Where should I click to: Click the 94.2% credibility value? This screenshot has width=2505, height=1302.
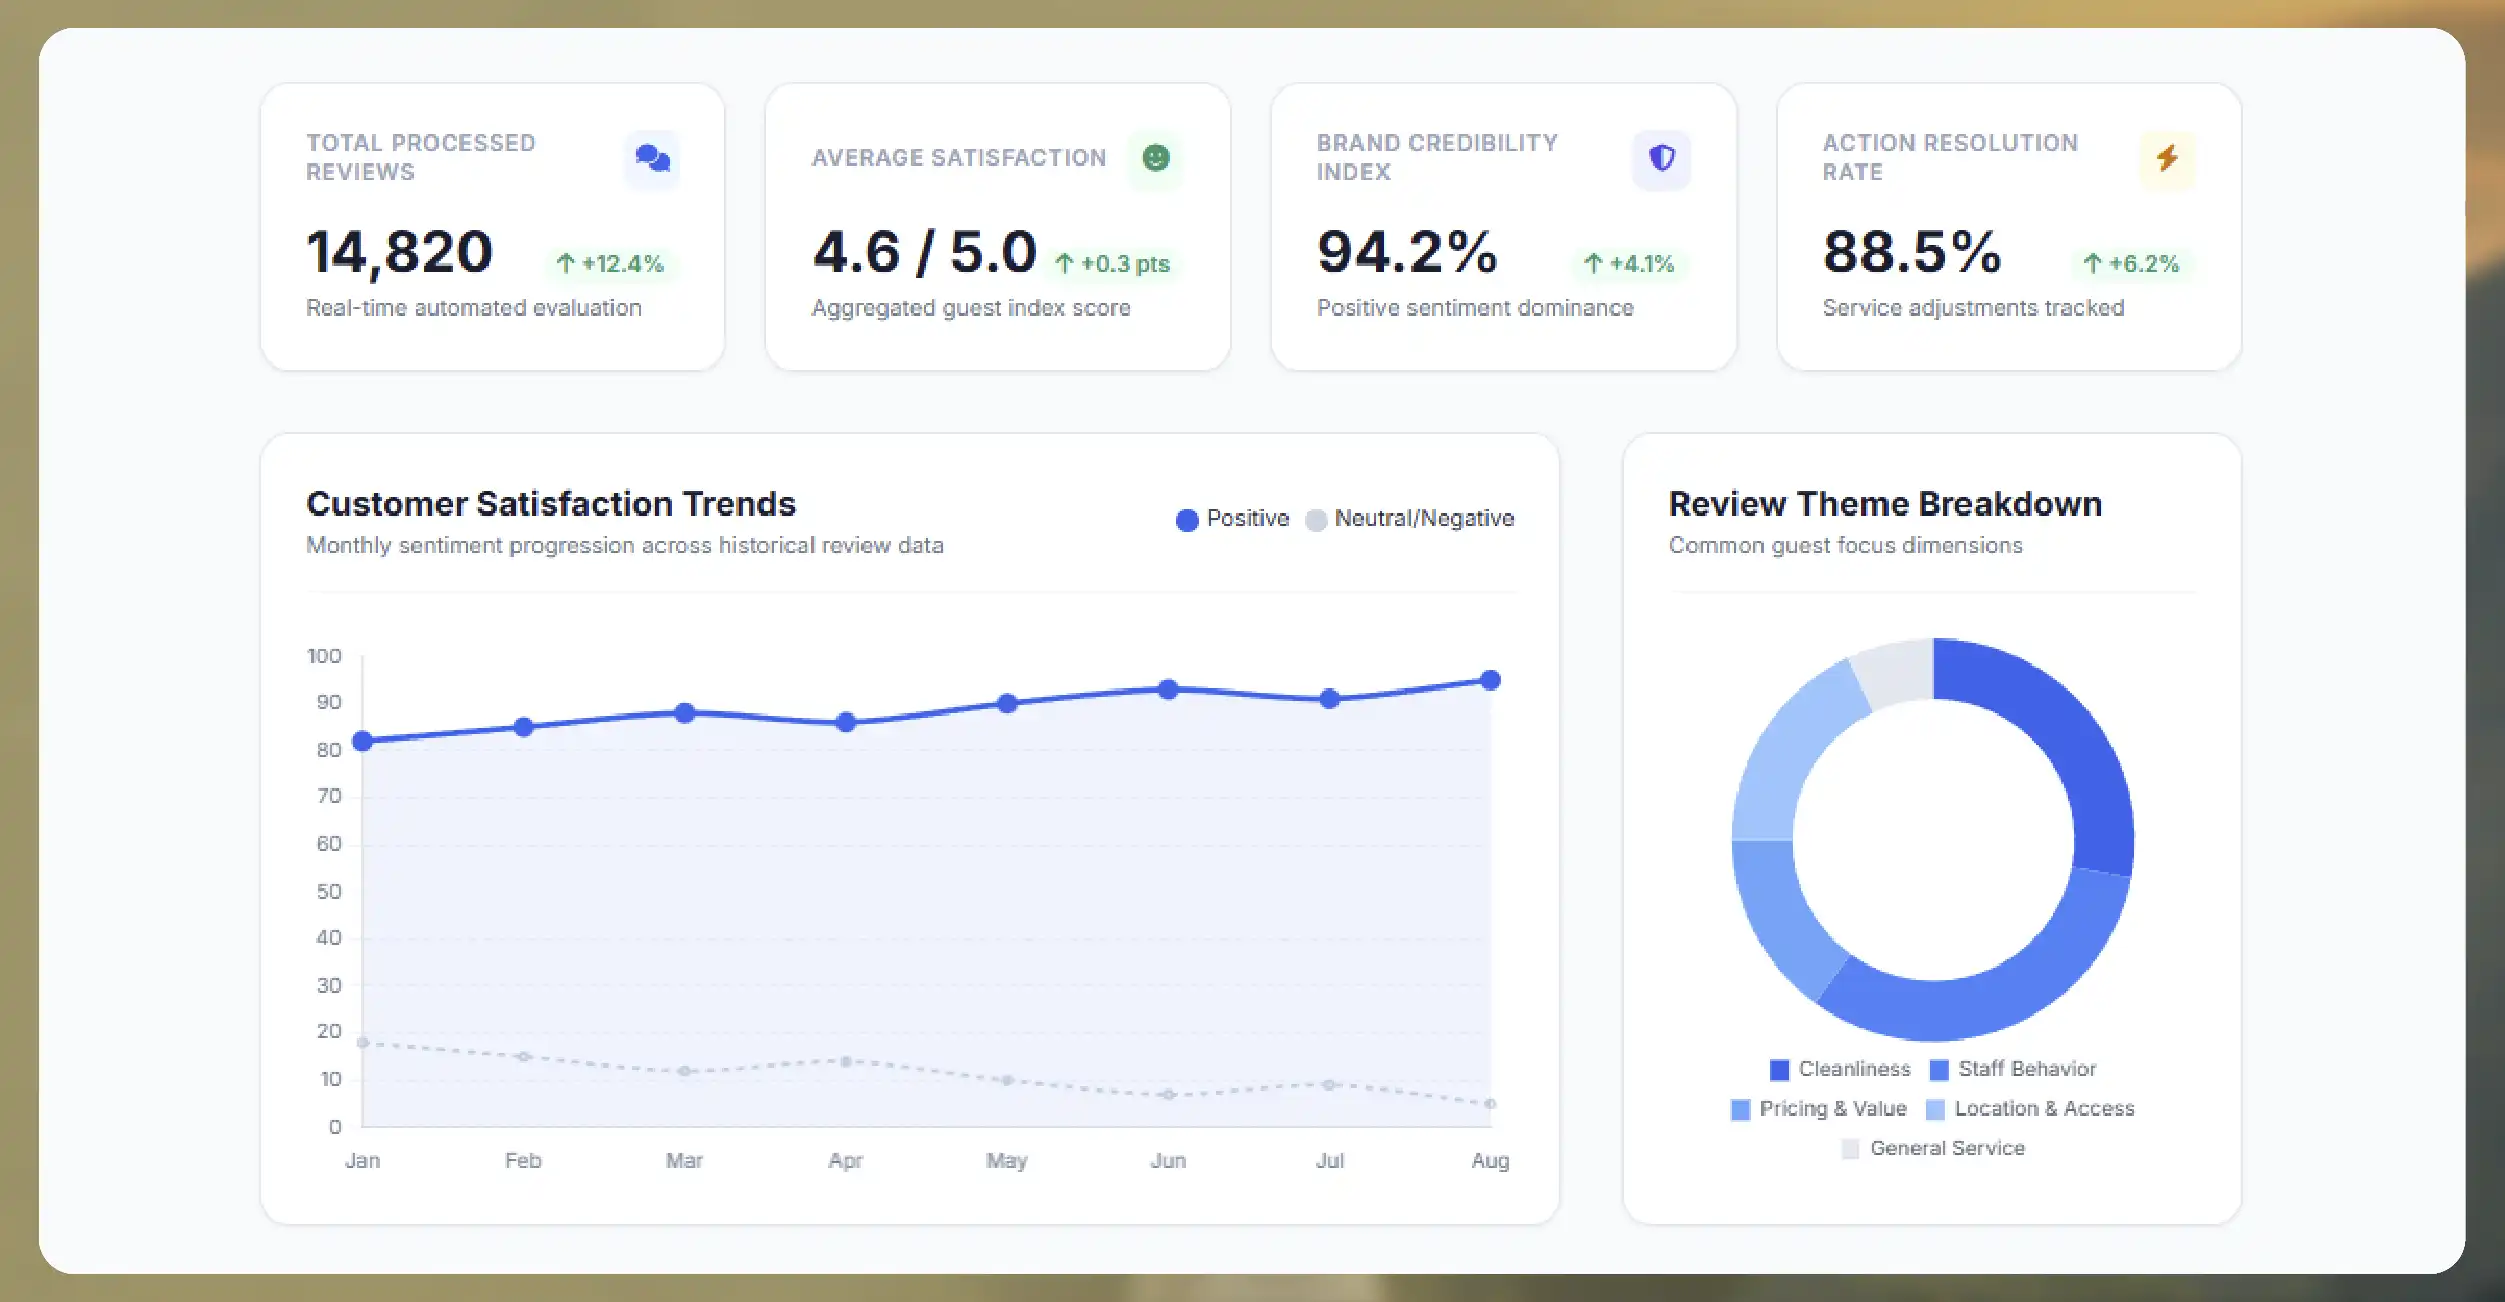coord(1407,252)
